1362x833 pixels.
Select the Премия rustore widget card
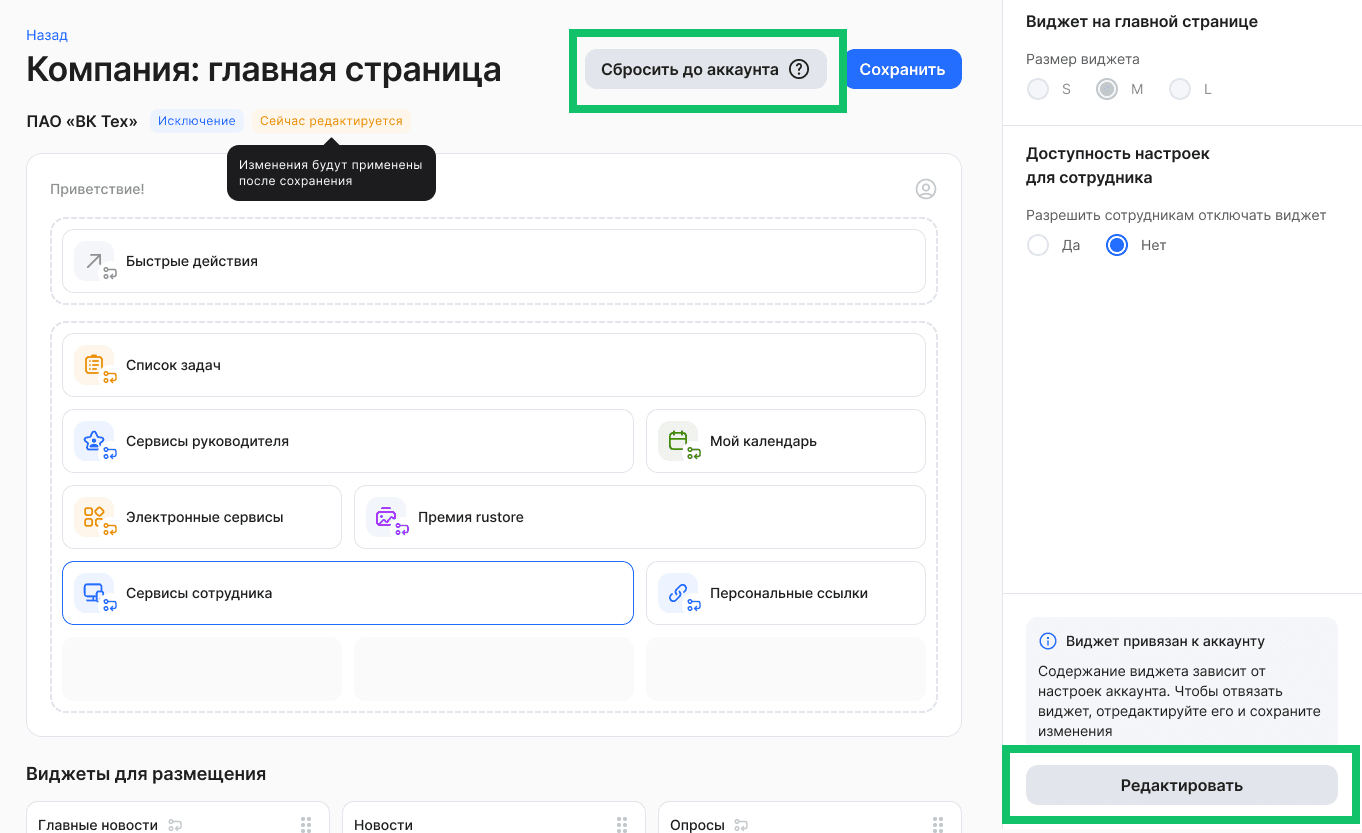(x=640, y=517)
